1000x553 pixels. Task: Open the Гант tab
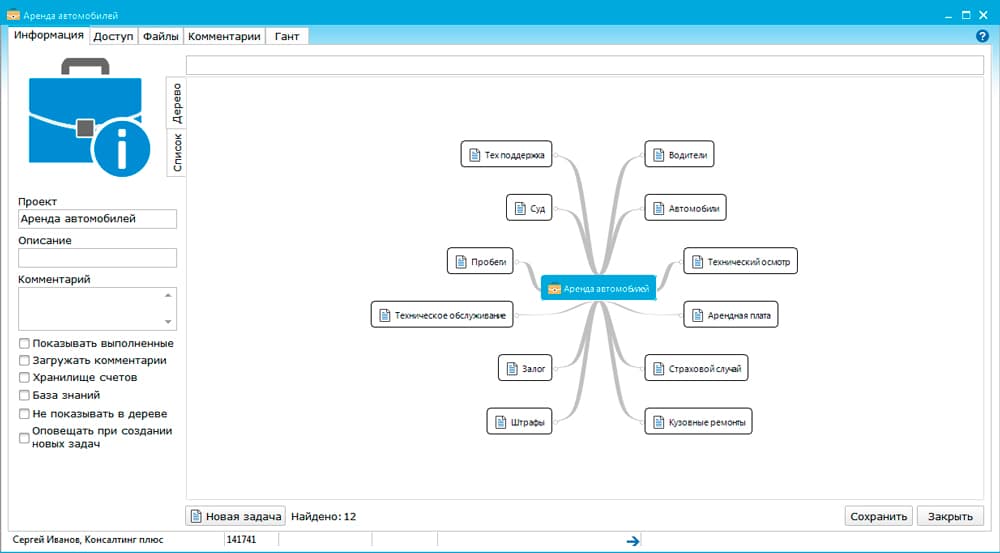286,36
